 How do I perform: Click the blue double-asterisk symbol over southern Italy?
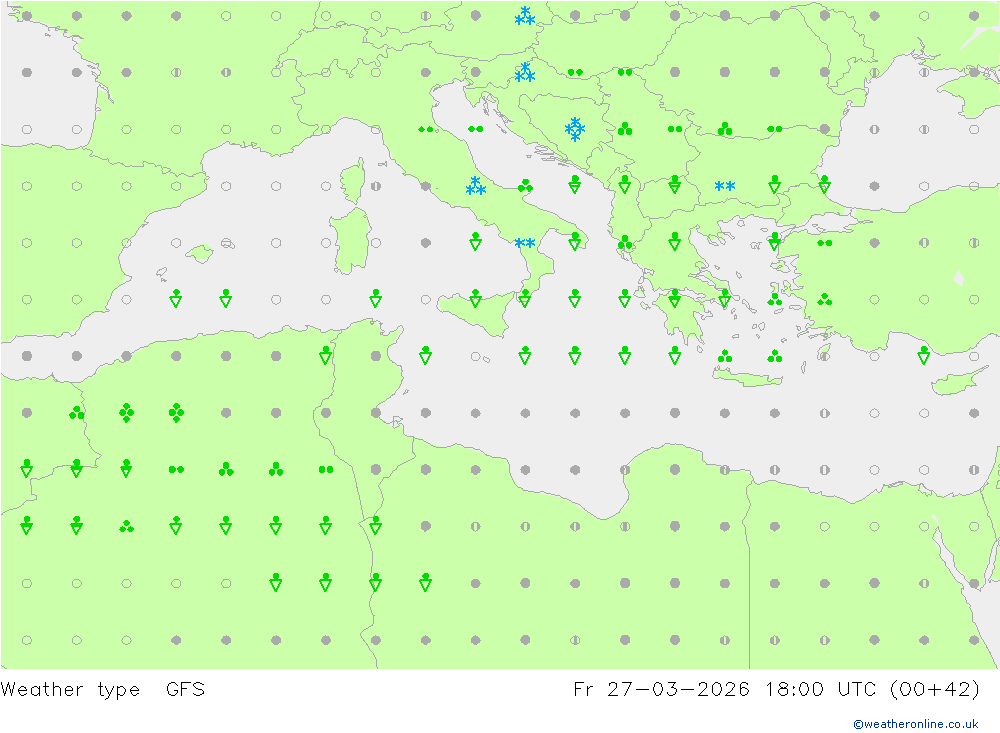pyautogui.click(x=525, y=243)
